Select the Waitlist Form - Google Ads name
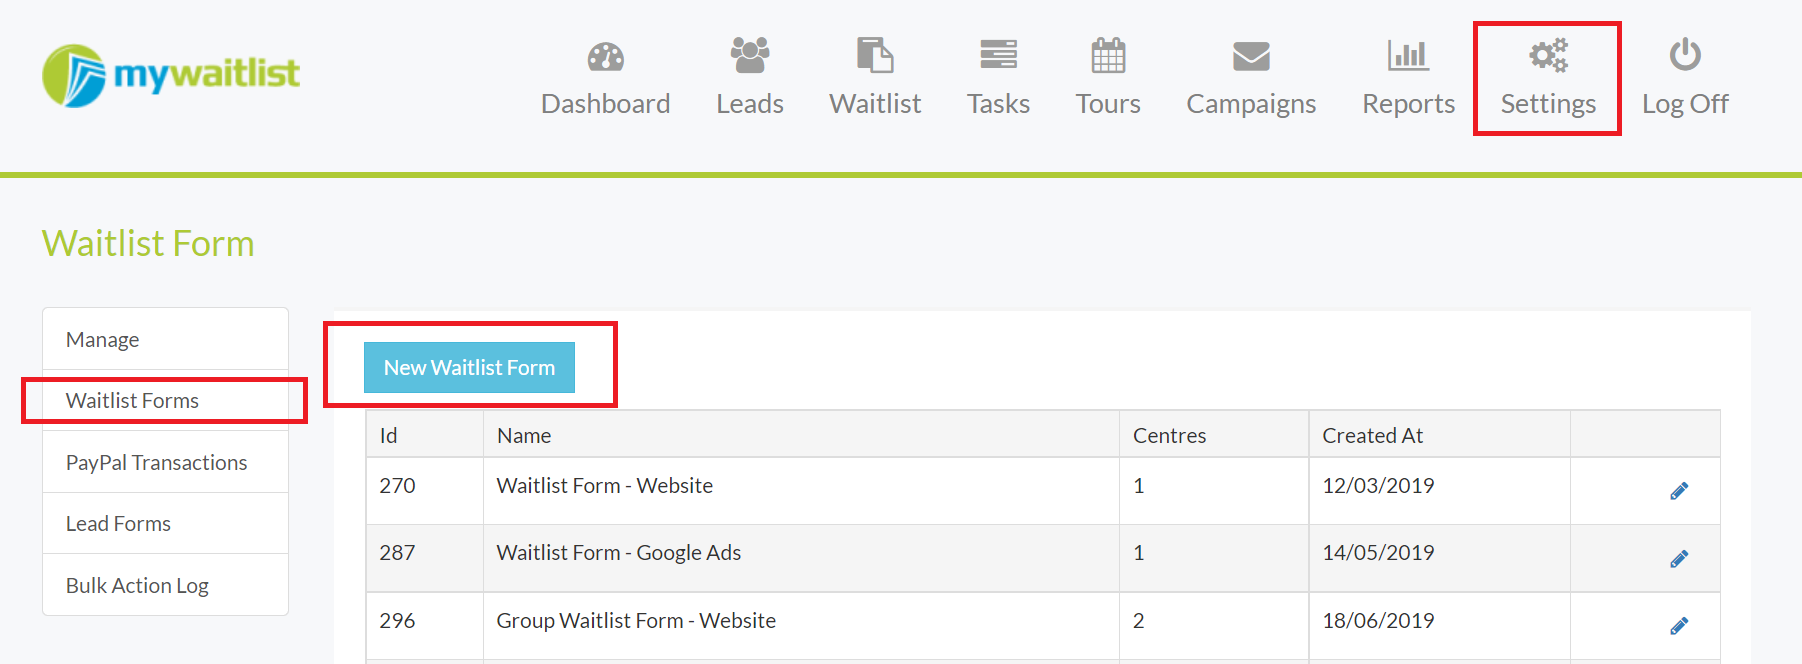The width and height of the screenshot is (1802, 664). coord(619,553)
